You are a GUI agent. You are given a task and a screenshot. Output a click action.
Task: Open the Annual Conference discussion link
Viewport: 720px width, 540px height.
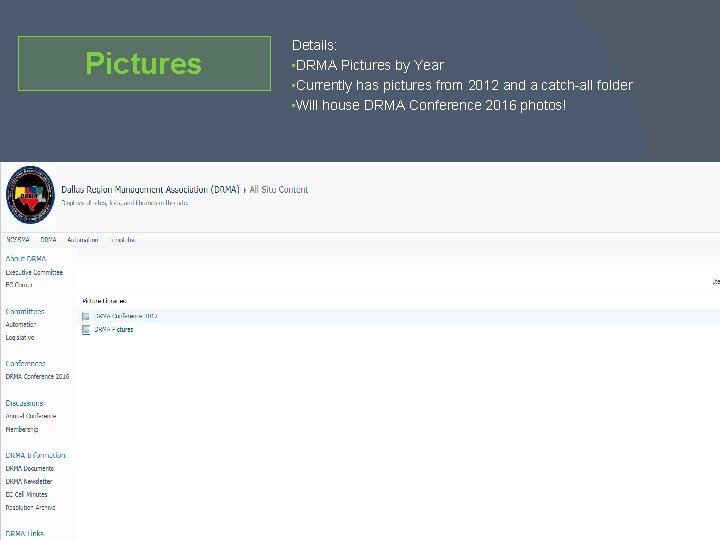[31, 416]
